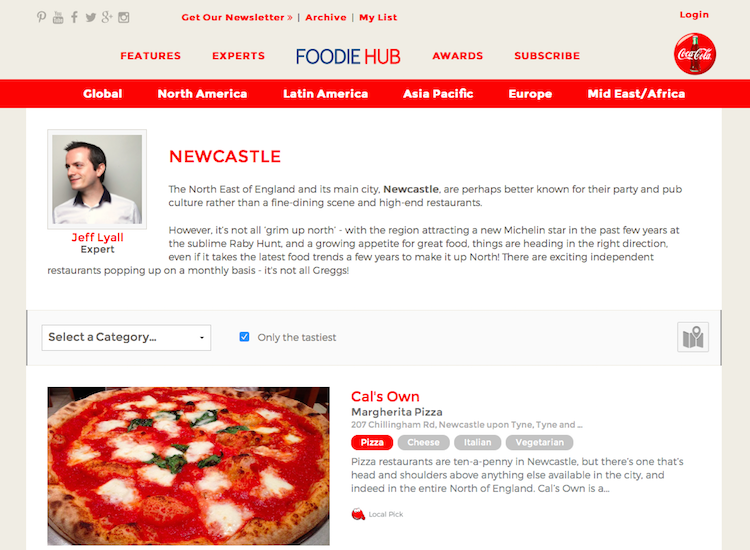Screen dimensions: 750x550
Task: Open Jeff Lyall expert profile photo
Action: (97, 179)
